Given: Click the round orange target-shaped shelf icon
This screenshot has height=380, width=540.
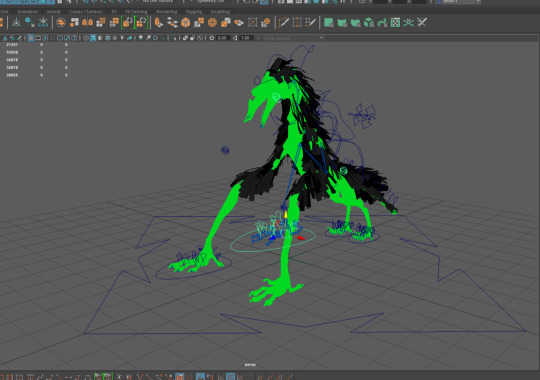Looking at the screenshot, I should 212,23.
